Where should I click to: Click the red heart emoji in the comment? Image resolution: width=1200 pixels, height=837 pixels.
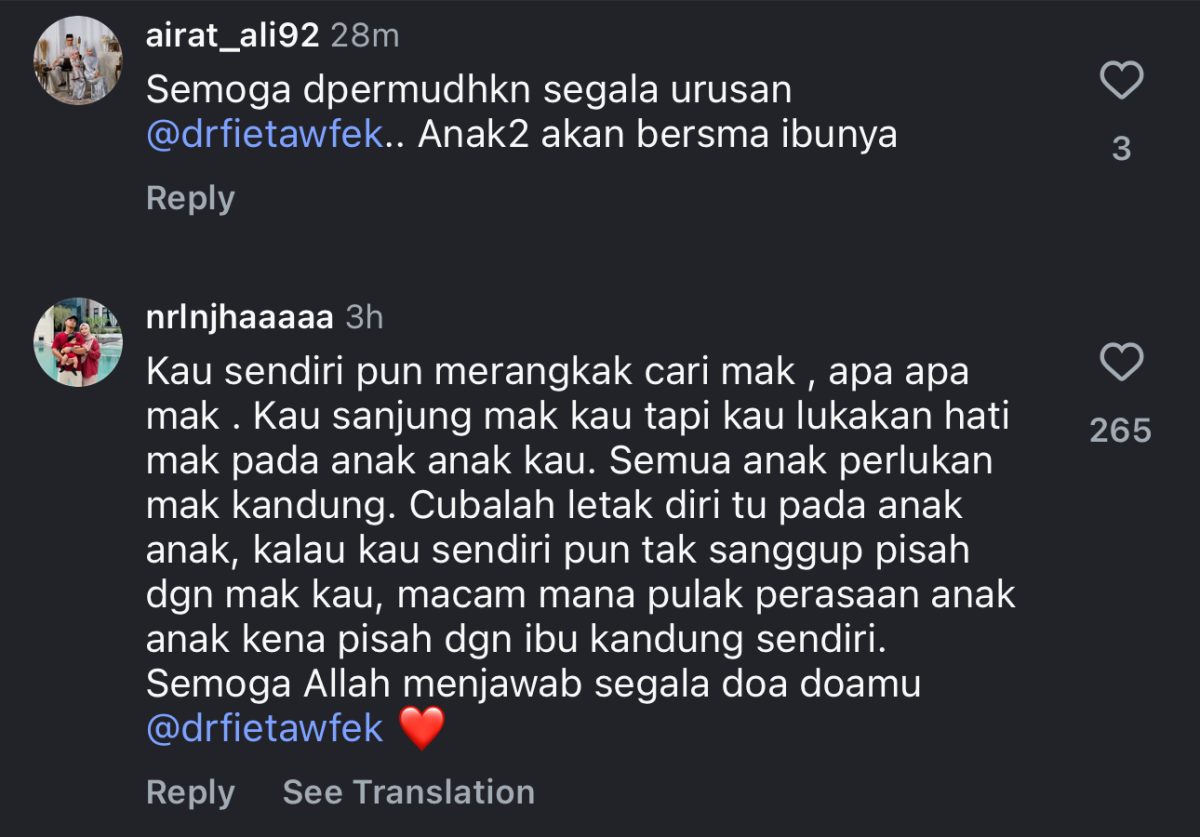pyautogui.click(x=421, y=729)
